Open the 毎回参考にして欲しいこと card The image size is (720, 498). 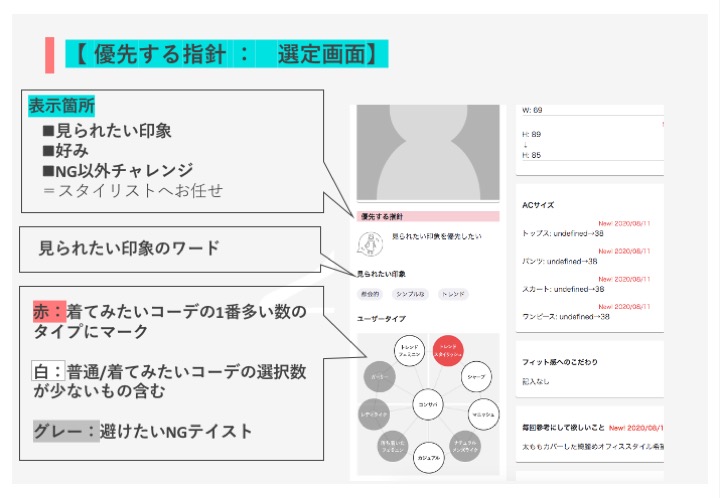590,436
